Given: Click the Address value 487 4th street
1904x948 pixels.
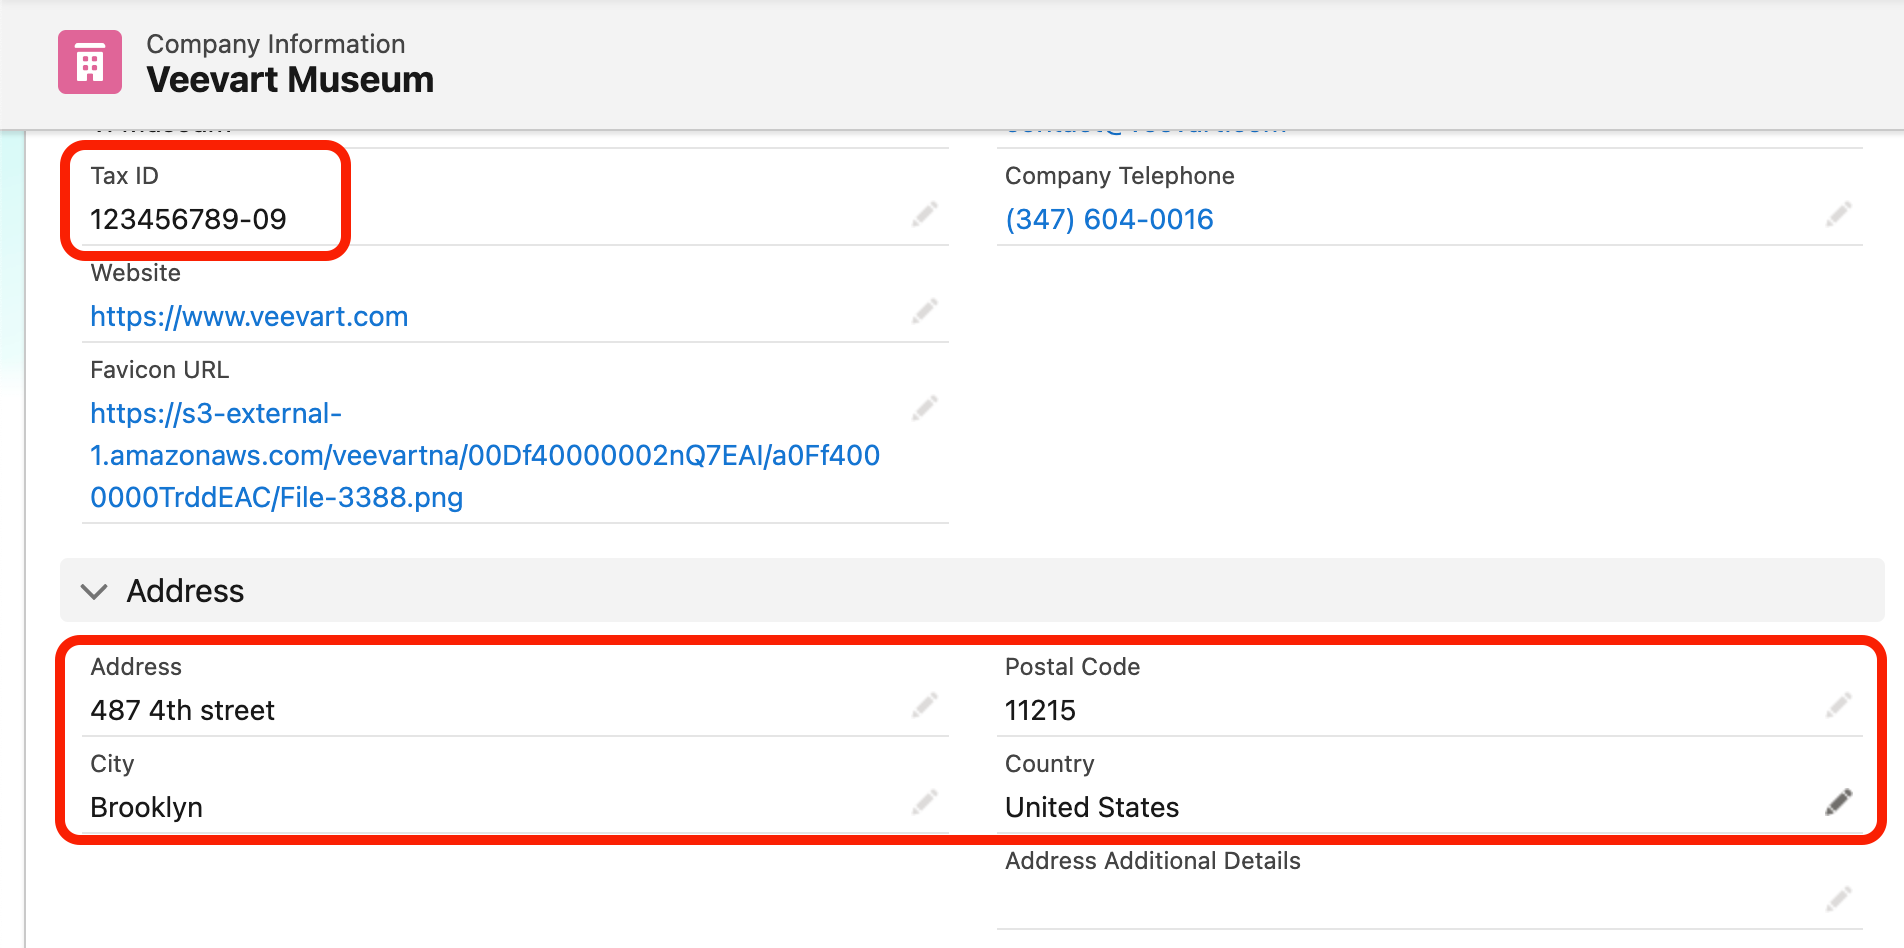Looking at the screenshot, I should pyautogui.click(x=182, y=710).
